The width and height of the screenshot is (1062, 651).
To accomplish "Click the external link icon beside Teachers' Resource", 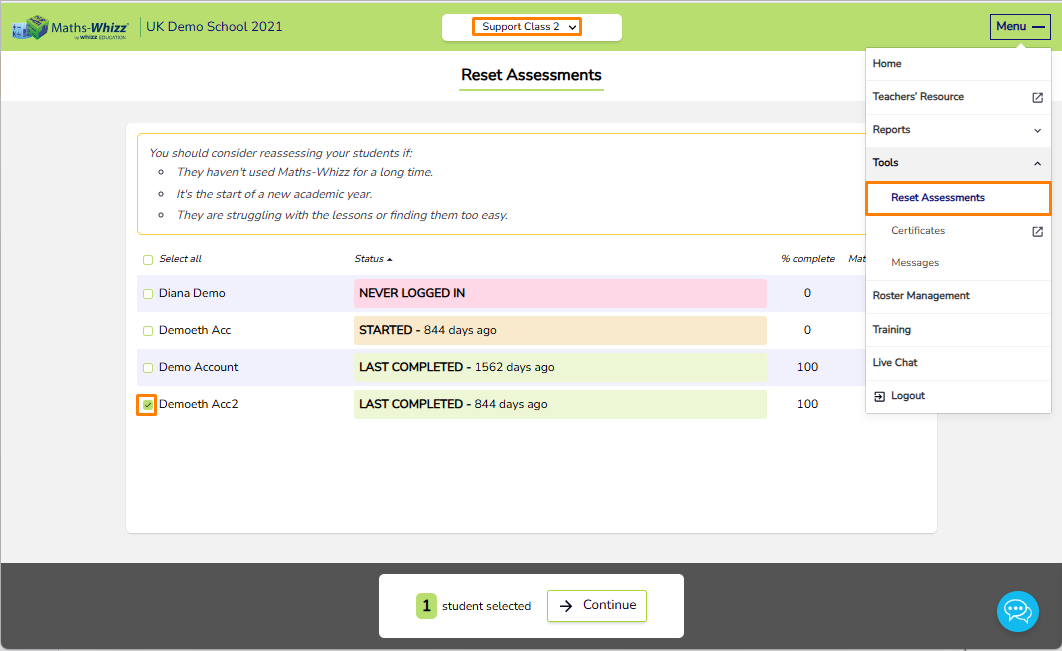I will click(x=1037, y=98).
